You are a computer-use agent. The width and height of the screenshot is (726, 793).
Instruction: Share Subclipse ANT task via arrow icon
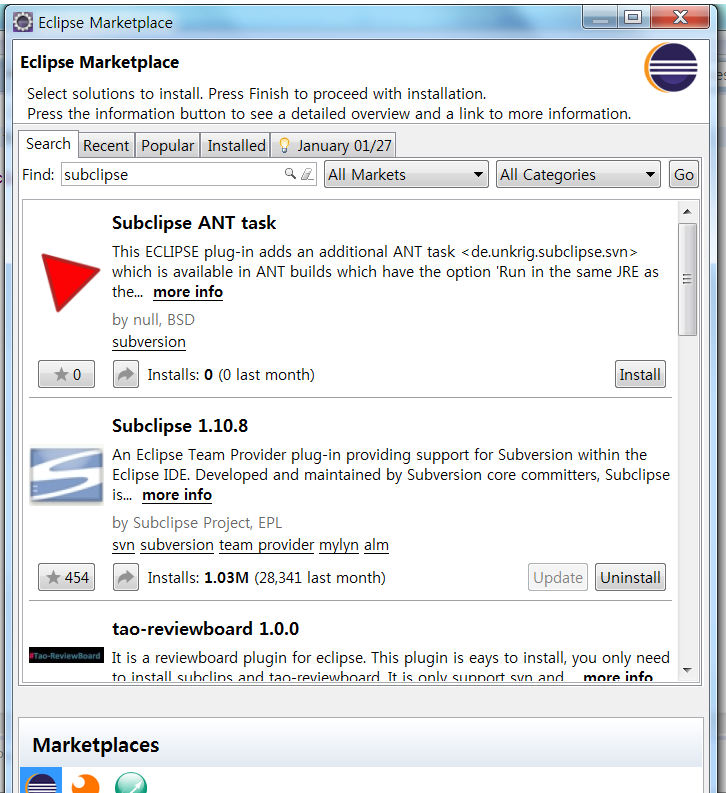pos(125,374)
